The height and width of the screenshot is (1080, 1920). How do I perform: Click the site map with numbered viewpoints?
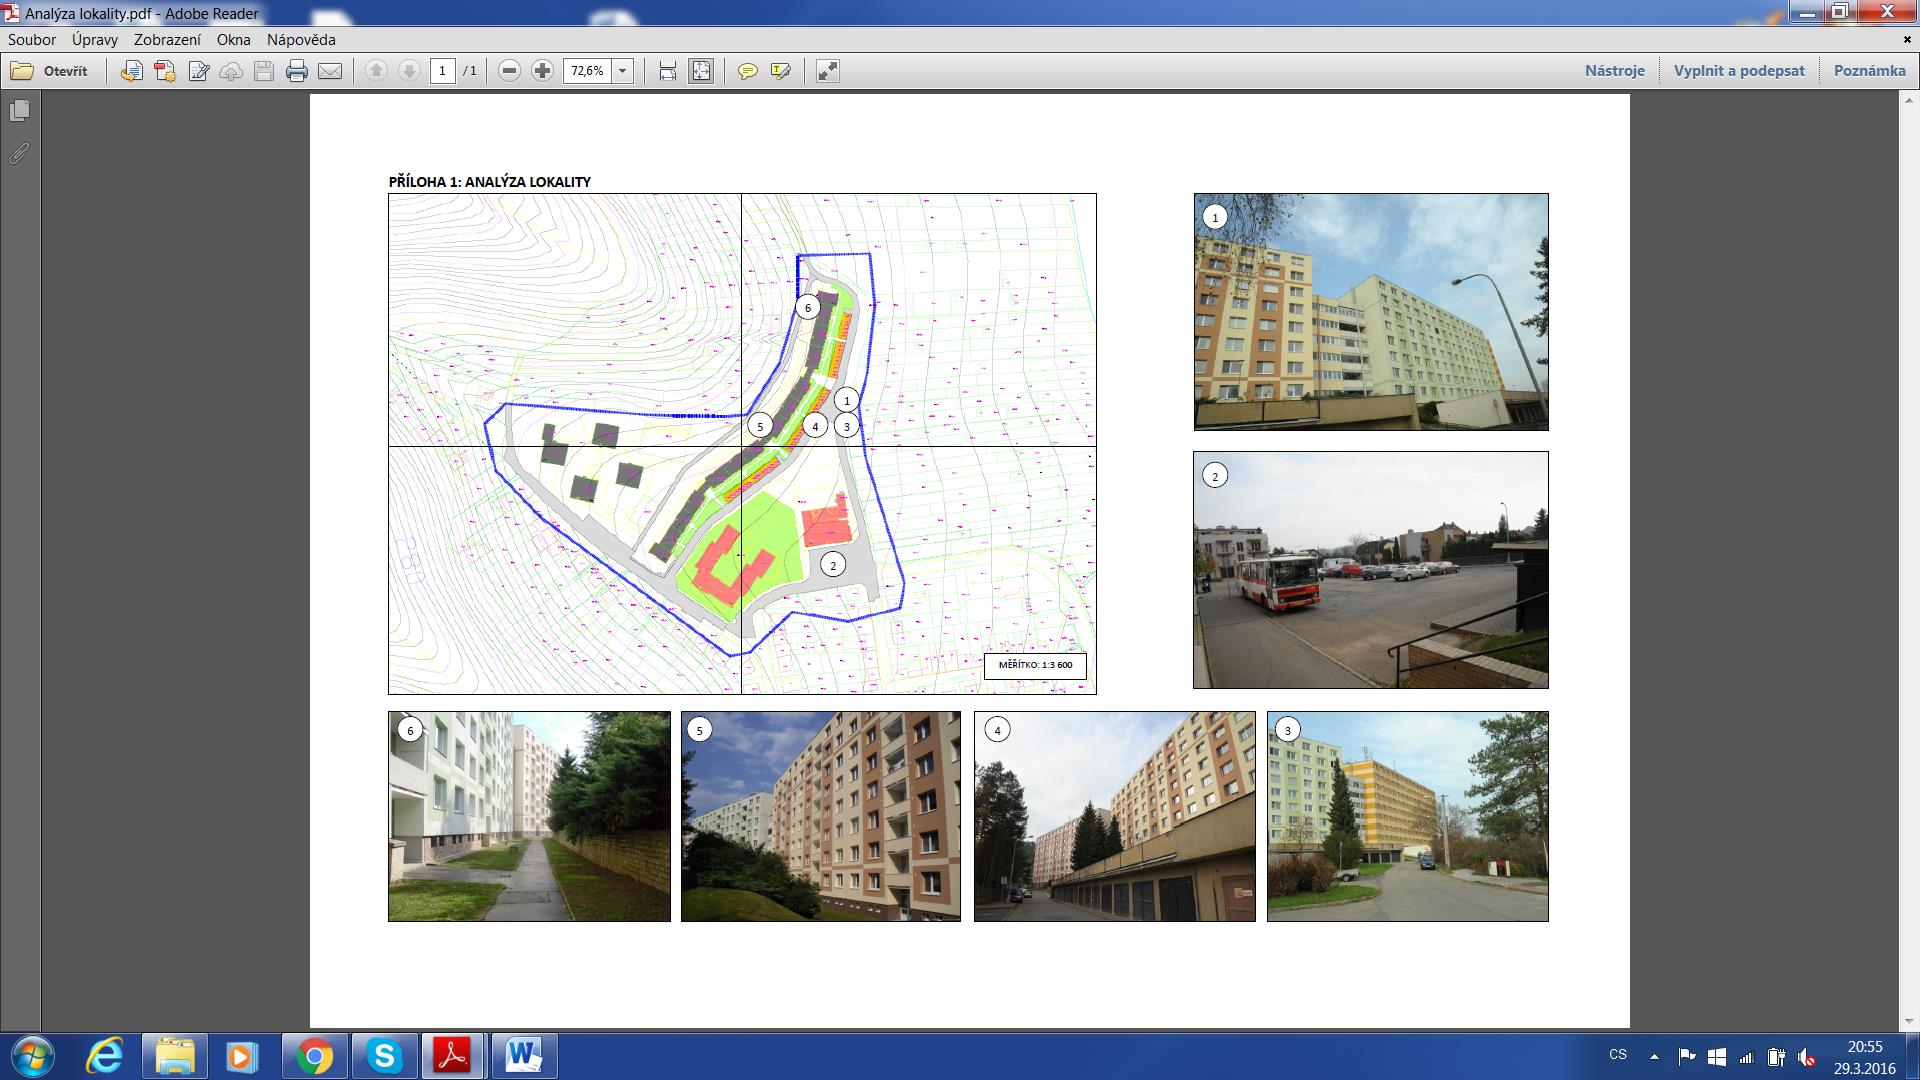point(742,444)
